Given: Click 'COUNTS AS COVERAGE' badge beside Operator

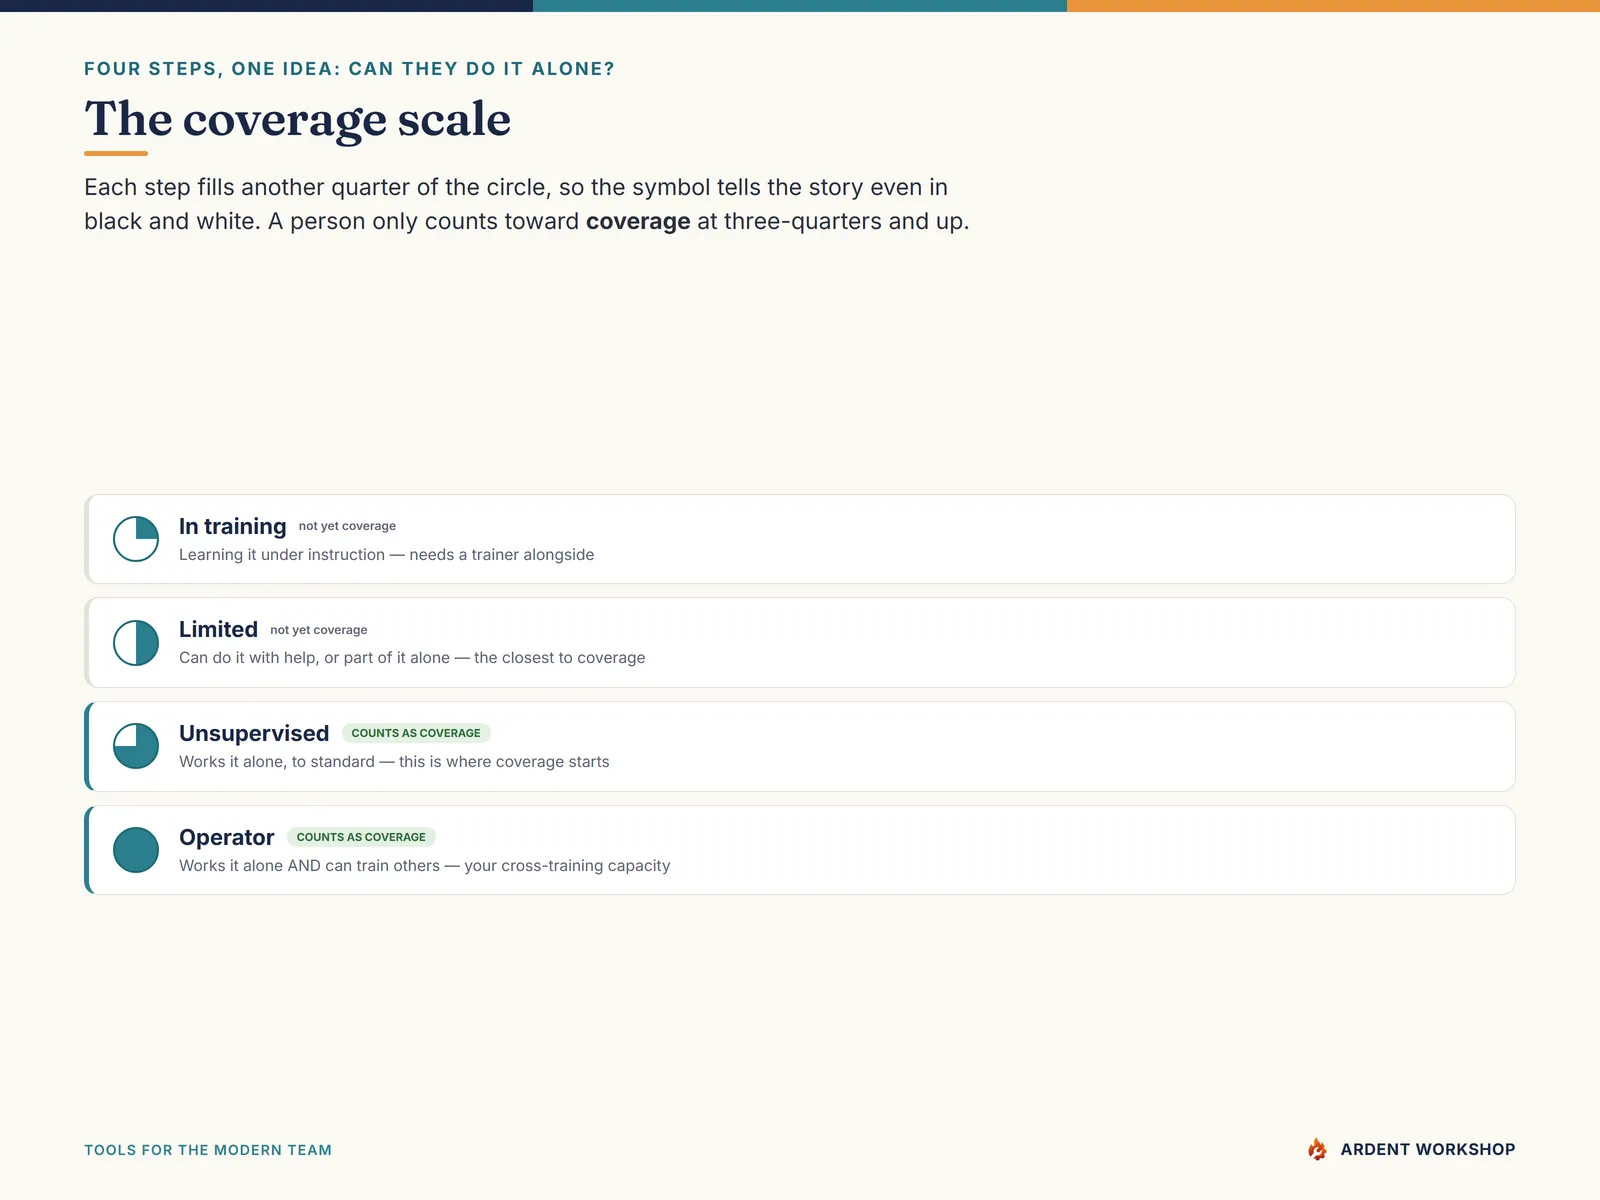Looking at the screenshot, I should 361,837.
